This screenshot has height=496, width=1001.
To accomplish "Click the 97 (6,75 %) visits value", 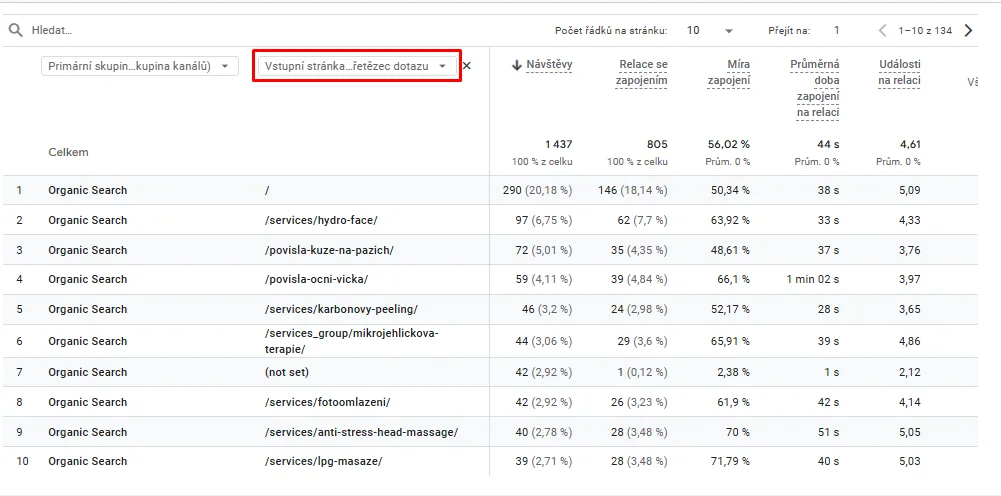I will [x=543, y=220].
